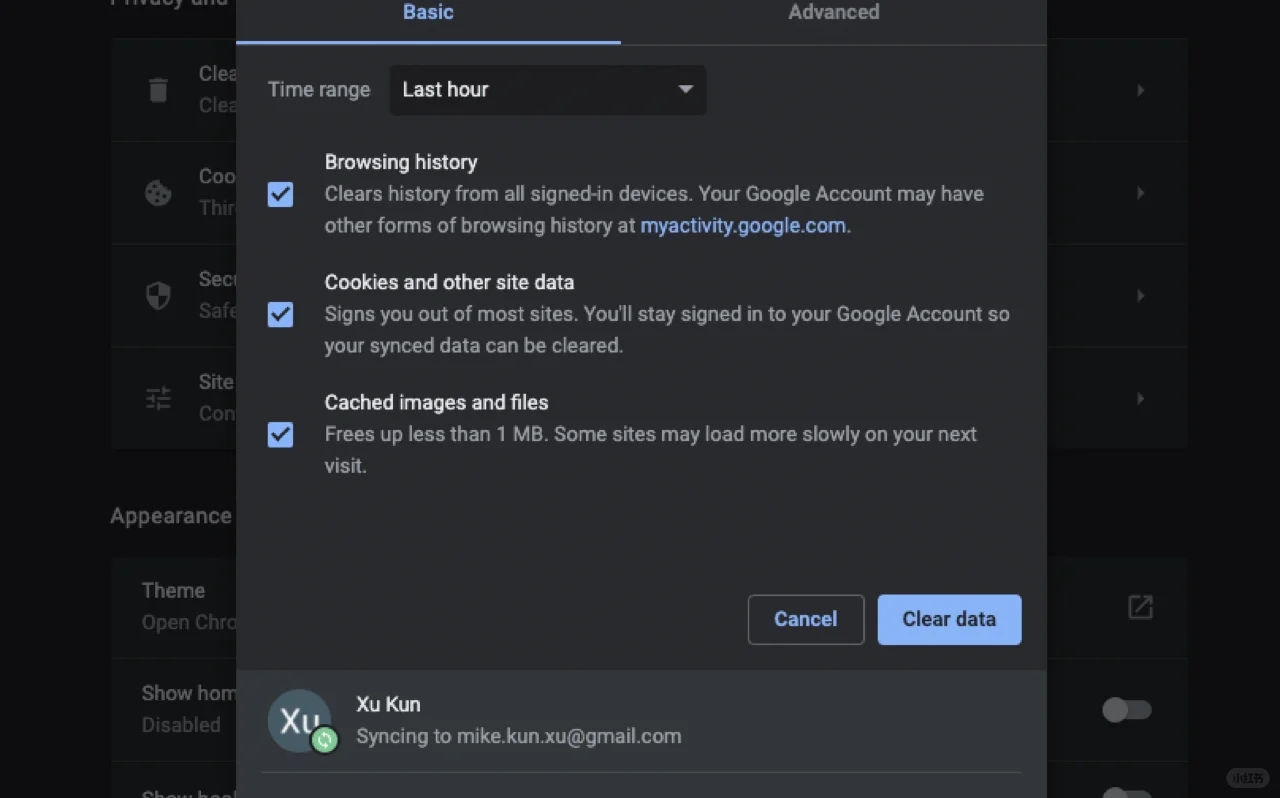Click the trash icon in settings list

(158, 90)
